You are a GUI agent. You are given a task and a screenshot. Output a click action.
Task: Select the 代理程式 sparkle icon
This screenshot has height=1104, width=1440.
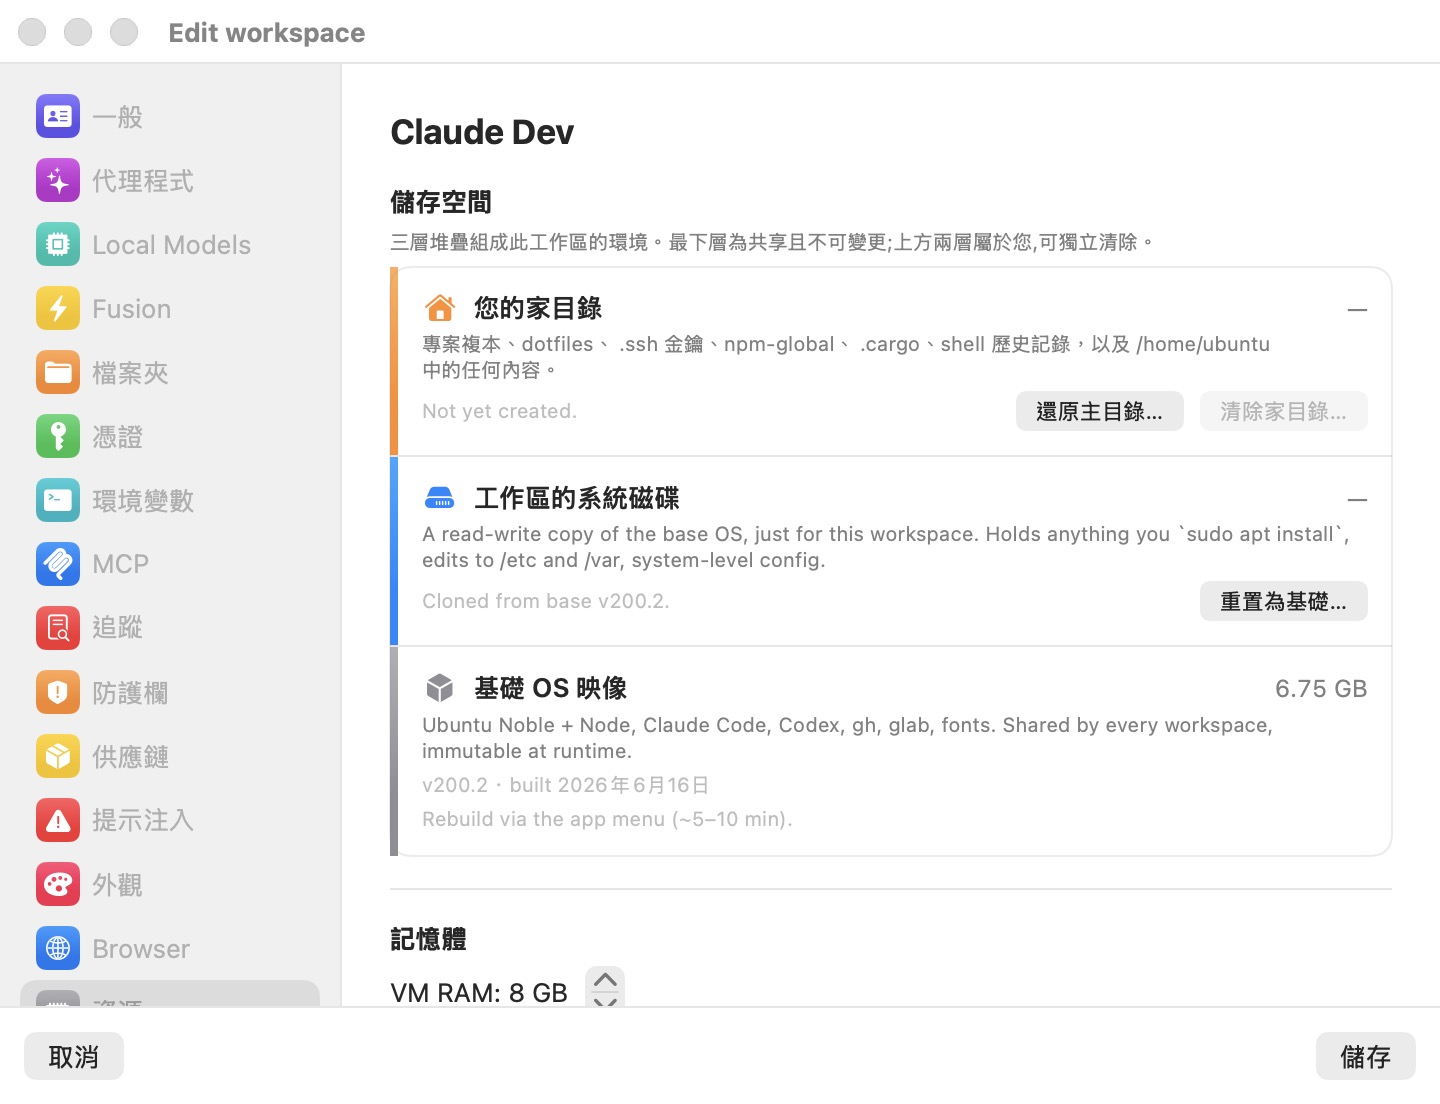click(58, 181)
